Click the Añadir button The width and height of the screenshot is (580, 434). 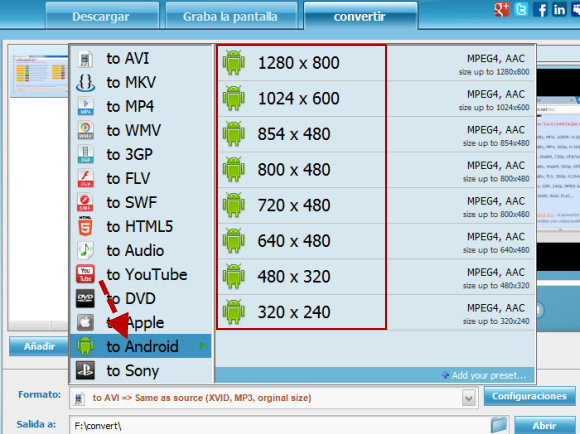pos(39,346)
